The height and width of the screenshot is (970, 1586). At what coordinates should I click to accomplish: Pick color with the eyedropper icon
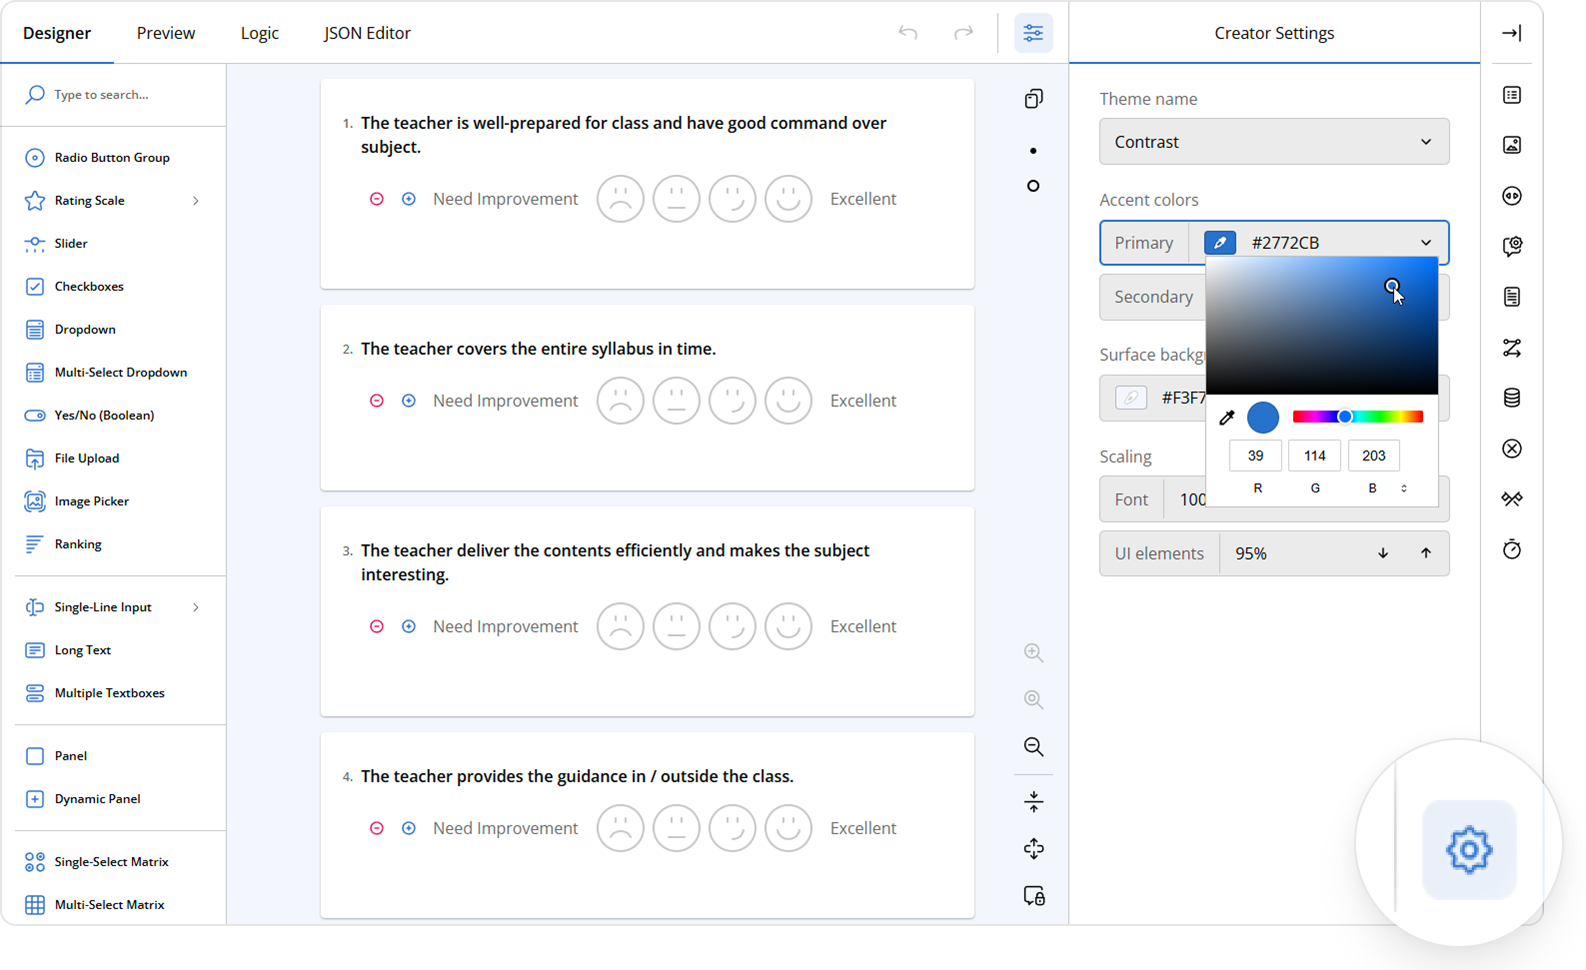[1227, 417]
